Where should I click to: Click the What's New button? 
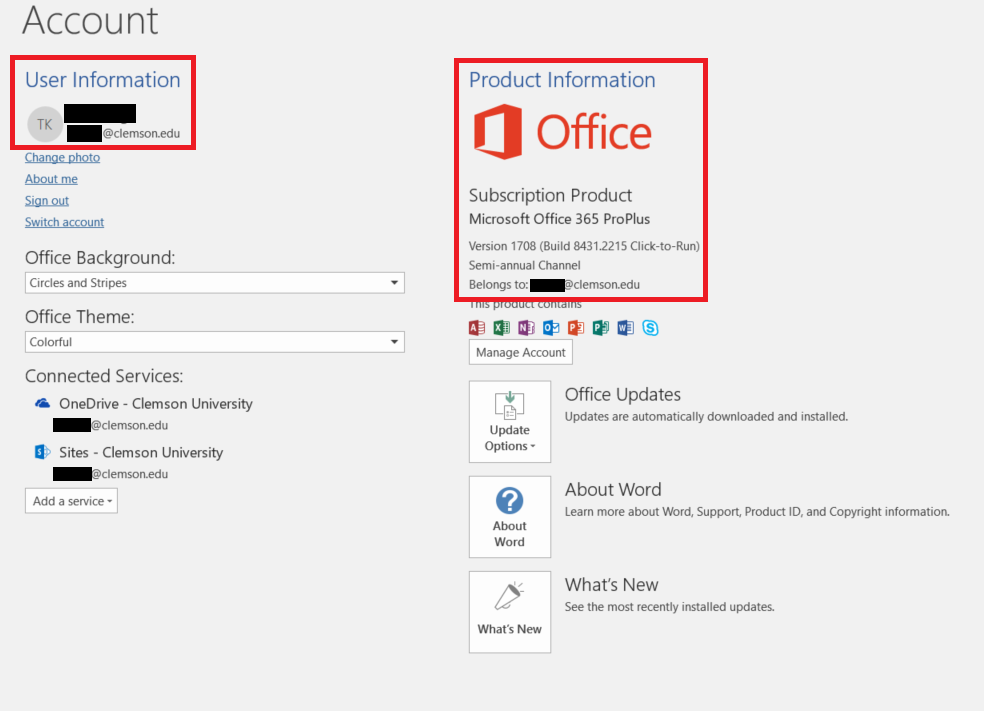(510, 612)
